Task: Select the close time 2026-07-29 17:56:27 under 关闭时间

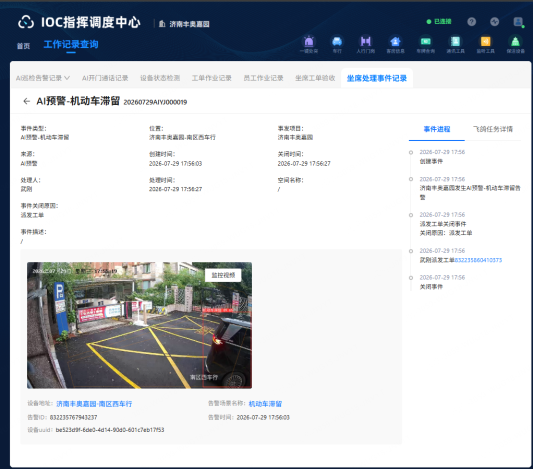Action: 304,163
